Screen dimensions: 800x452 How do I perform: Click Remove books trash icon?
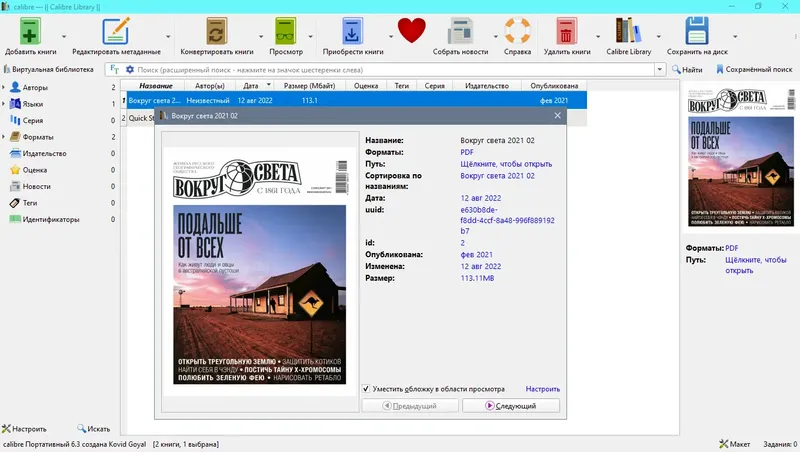coord(566,31)
